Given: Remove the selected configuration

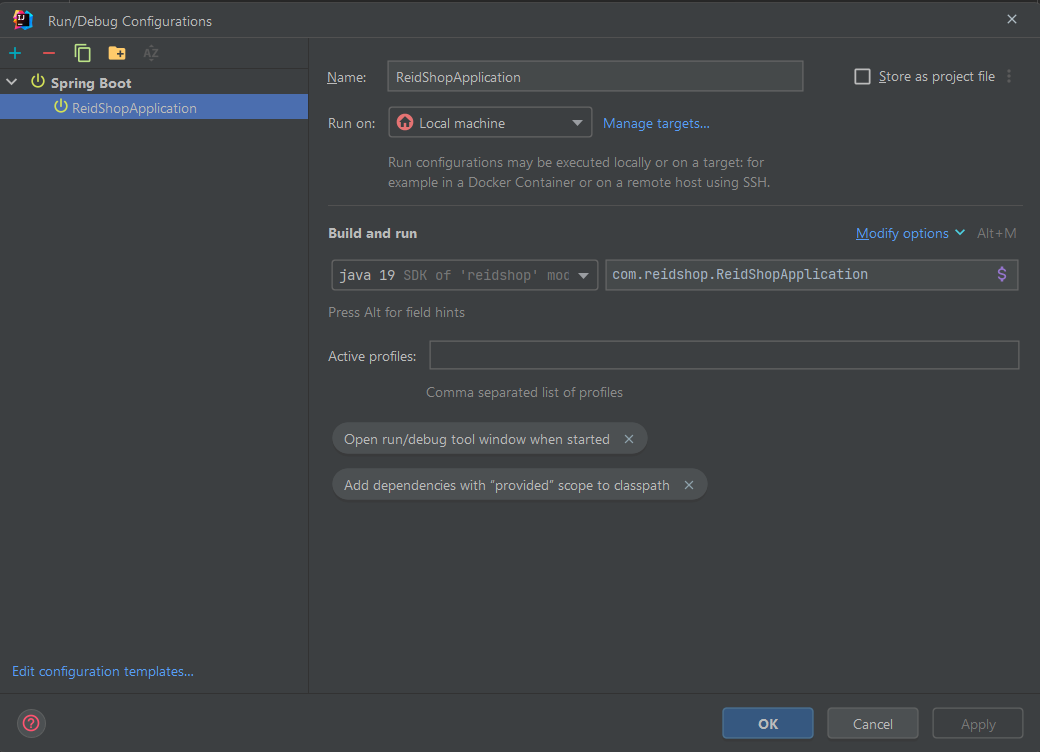Looking at the screenshot, I should (x=49, y=53).
